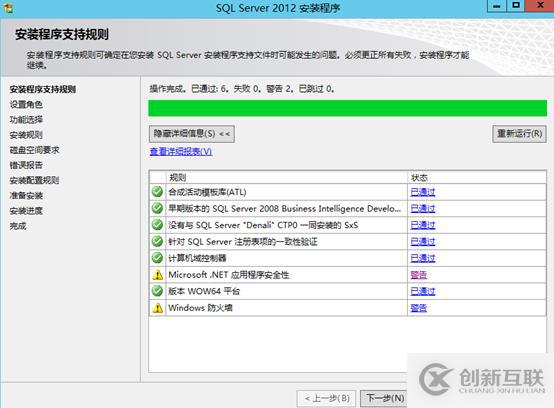The image size is (554, 408).
Task: Close the SQL Server 2012 setup window
Action: pyautogui.click(x=540, y=6)
